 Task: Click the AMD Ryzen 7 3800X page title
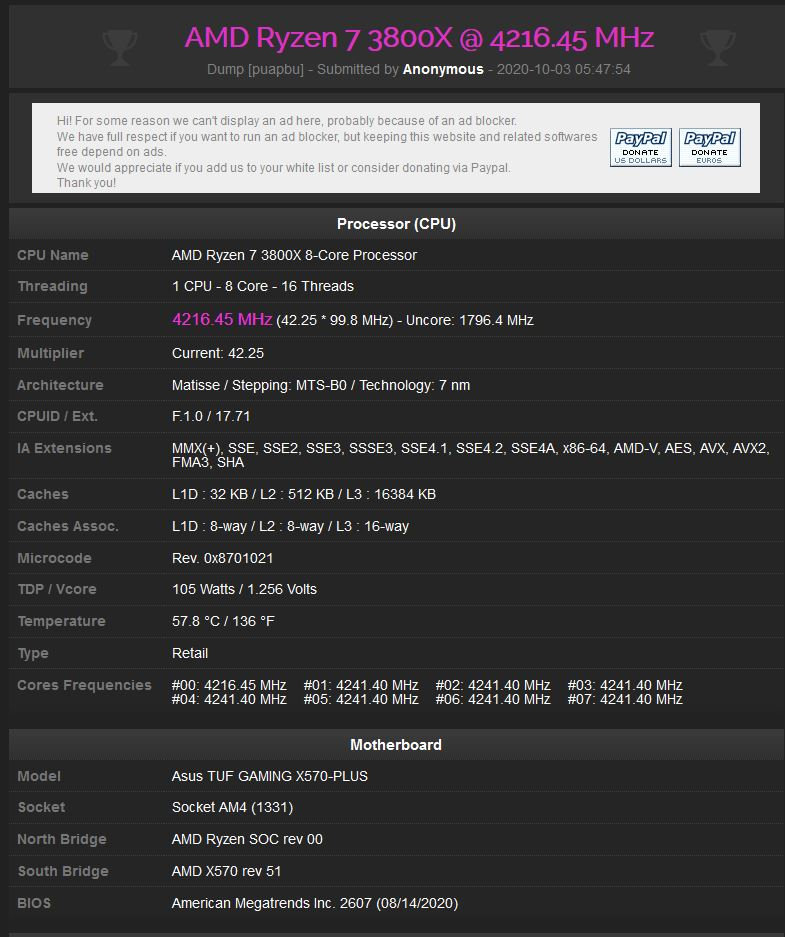click(419, 38)
